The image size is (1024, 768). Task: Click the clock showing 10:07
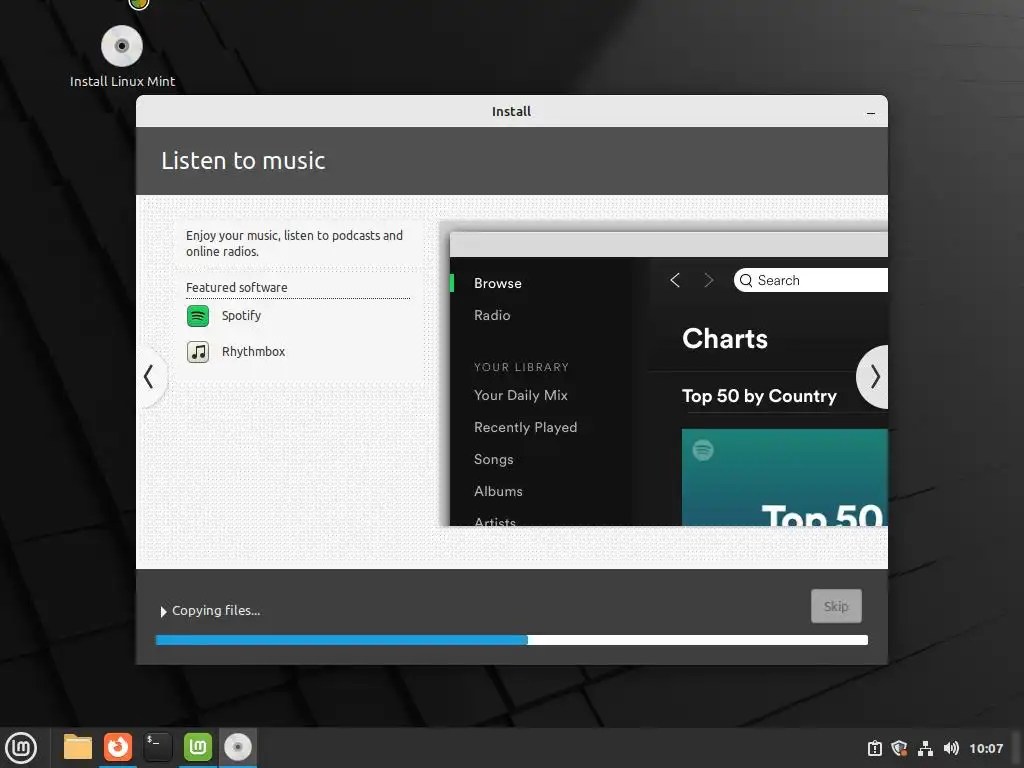(986, 748)
